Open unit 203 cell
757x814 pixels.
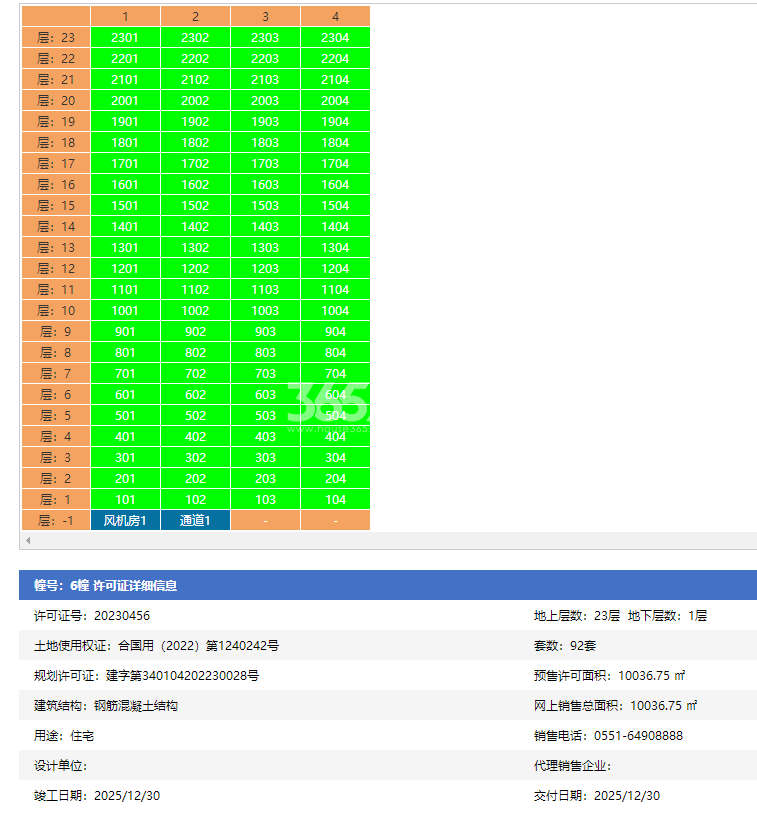tap(265, 479)
